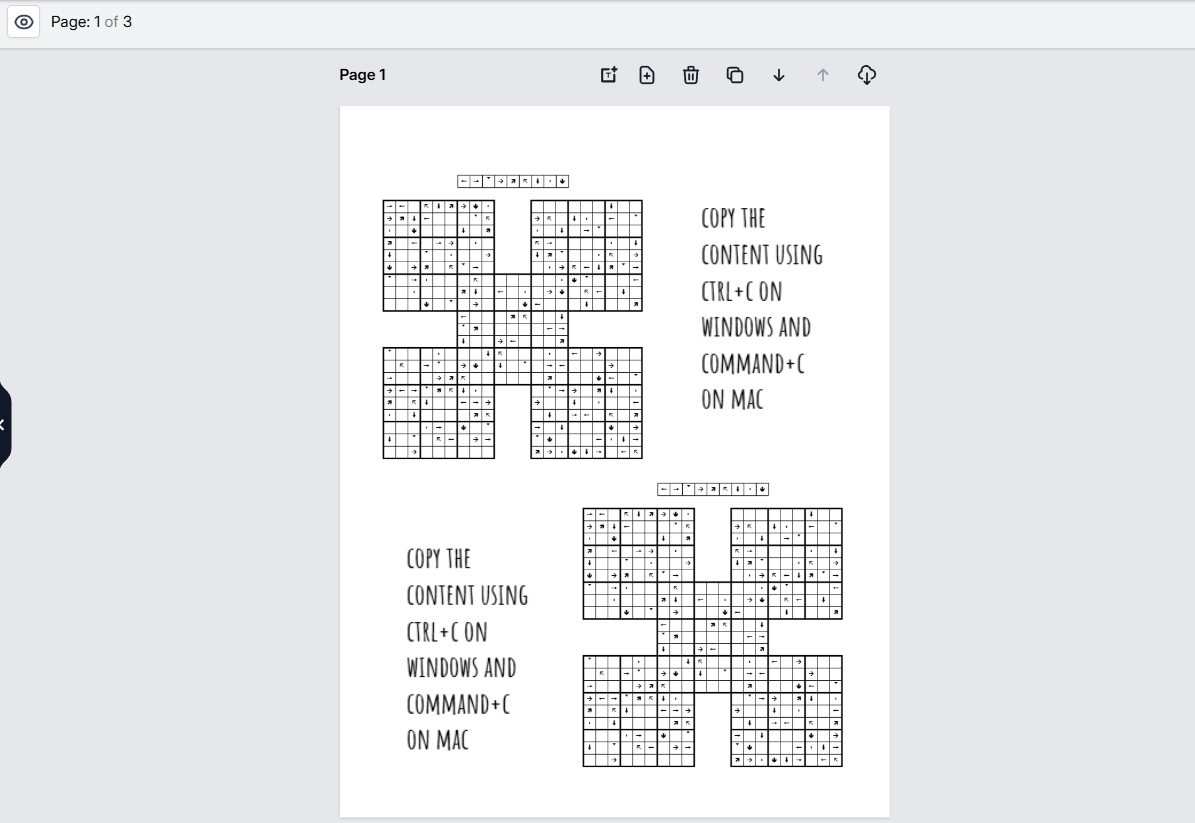Download the document via the cloud download icon
Viewport: 1195px width, 823px height.
[x=866, y=75]
